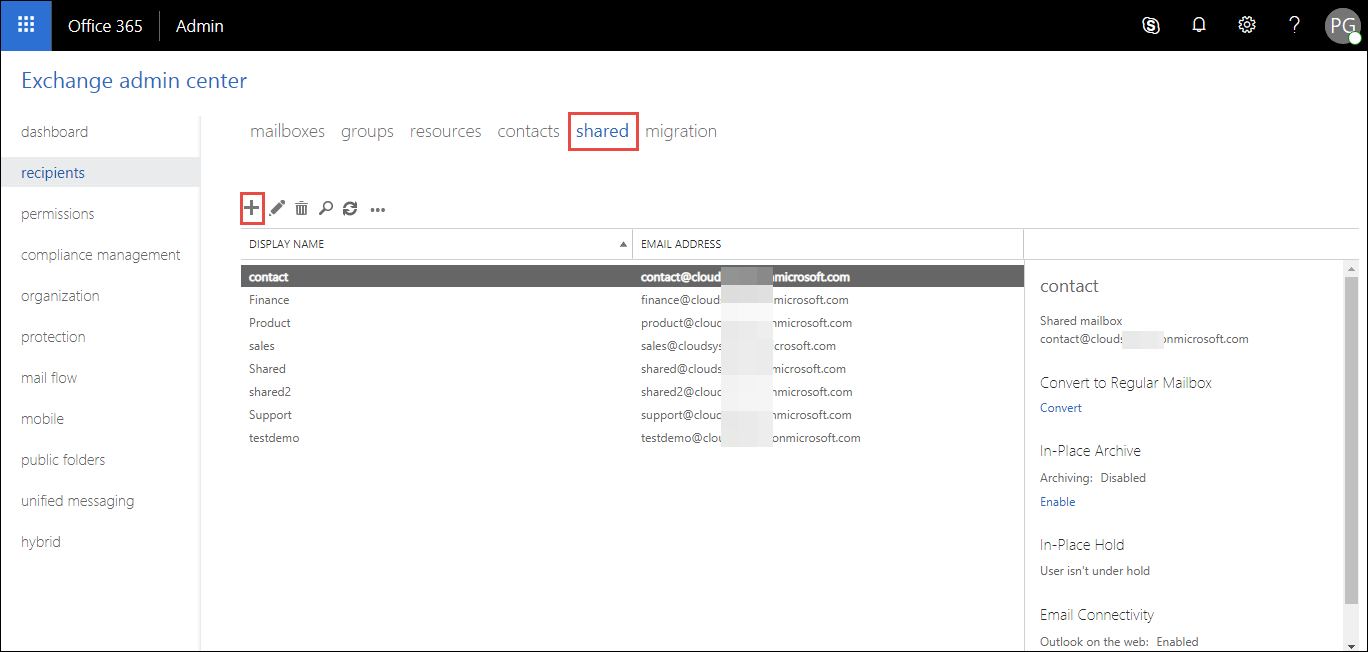Select the Finance mailbox row

pos(632,300)
